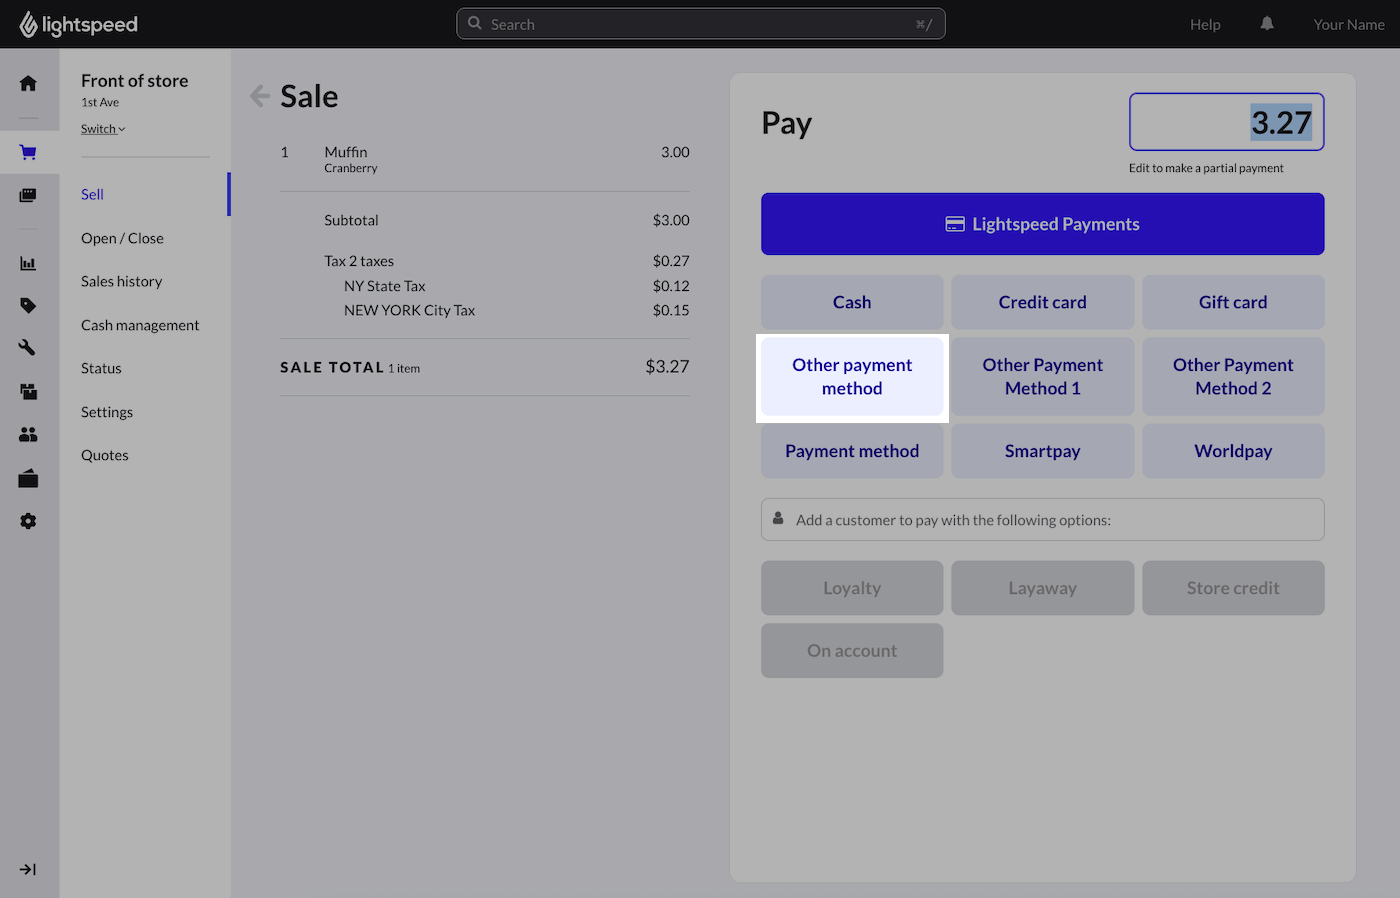1400x898 pixels.
Task: Open the Reporting bar chart icon
Action: click(x=28, y=264)
